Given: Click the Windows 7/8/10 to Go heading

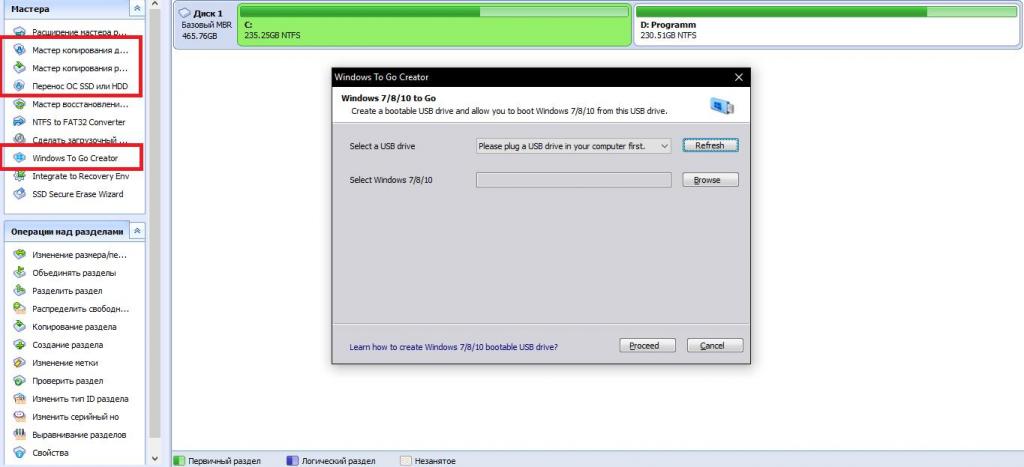Looking at the screenshot, I should click(x=389, y=98).
